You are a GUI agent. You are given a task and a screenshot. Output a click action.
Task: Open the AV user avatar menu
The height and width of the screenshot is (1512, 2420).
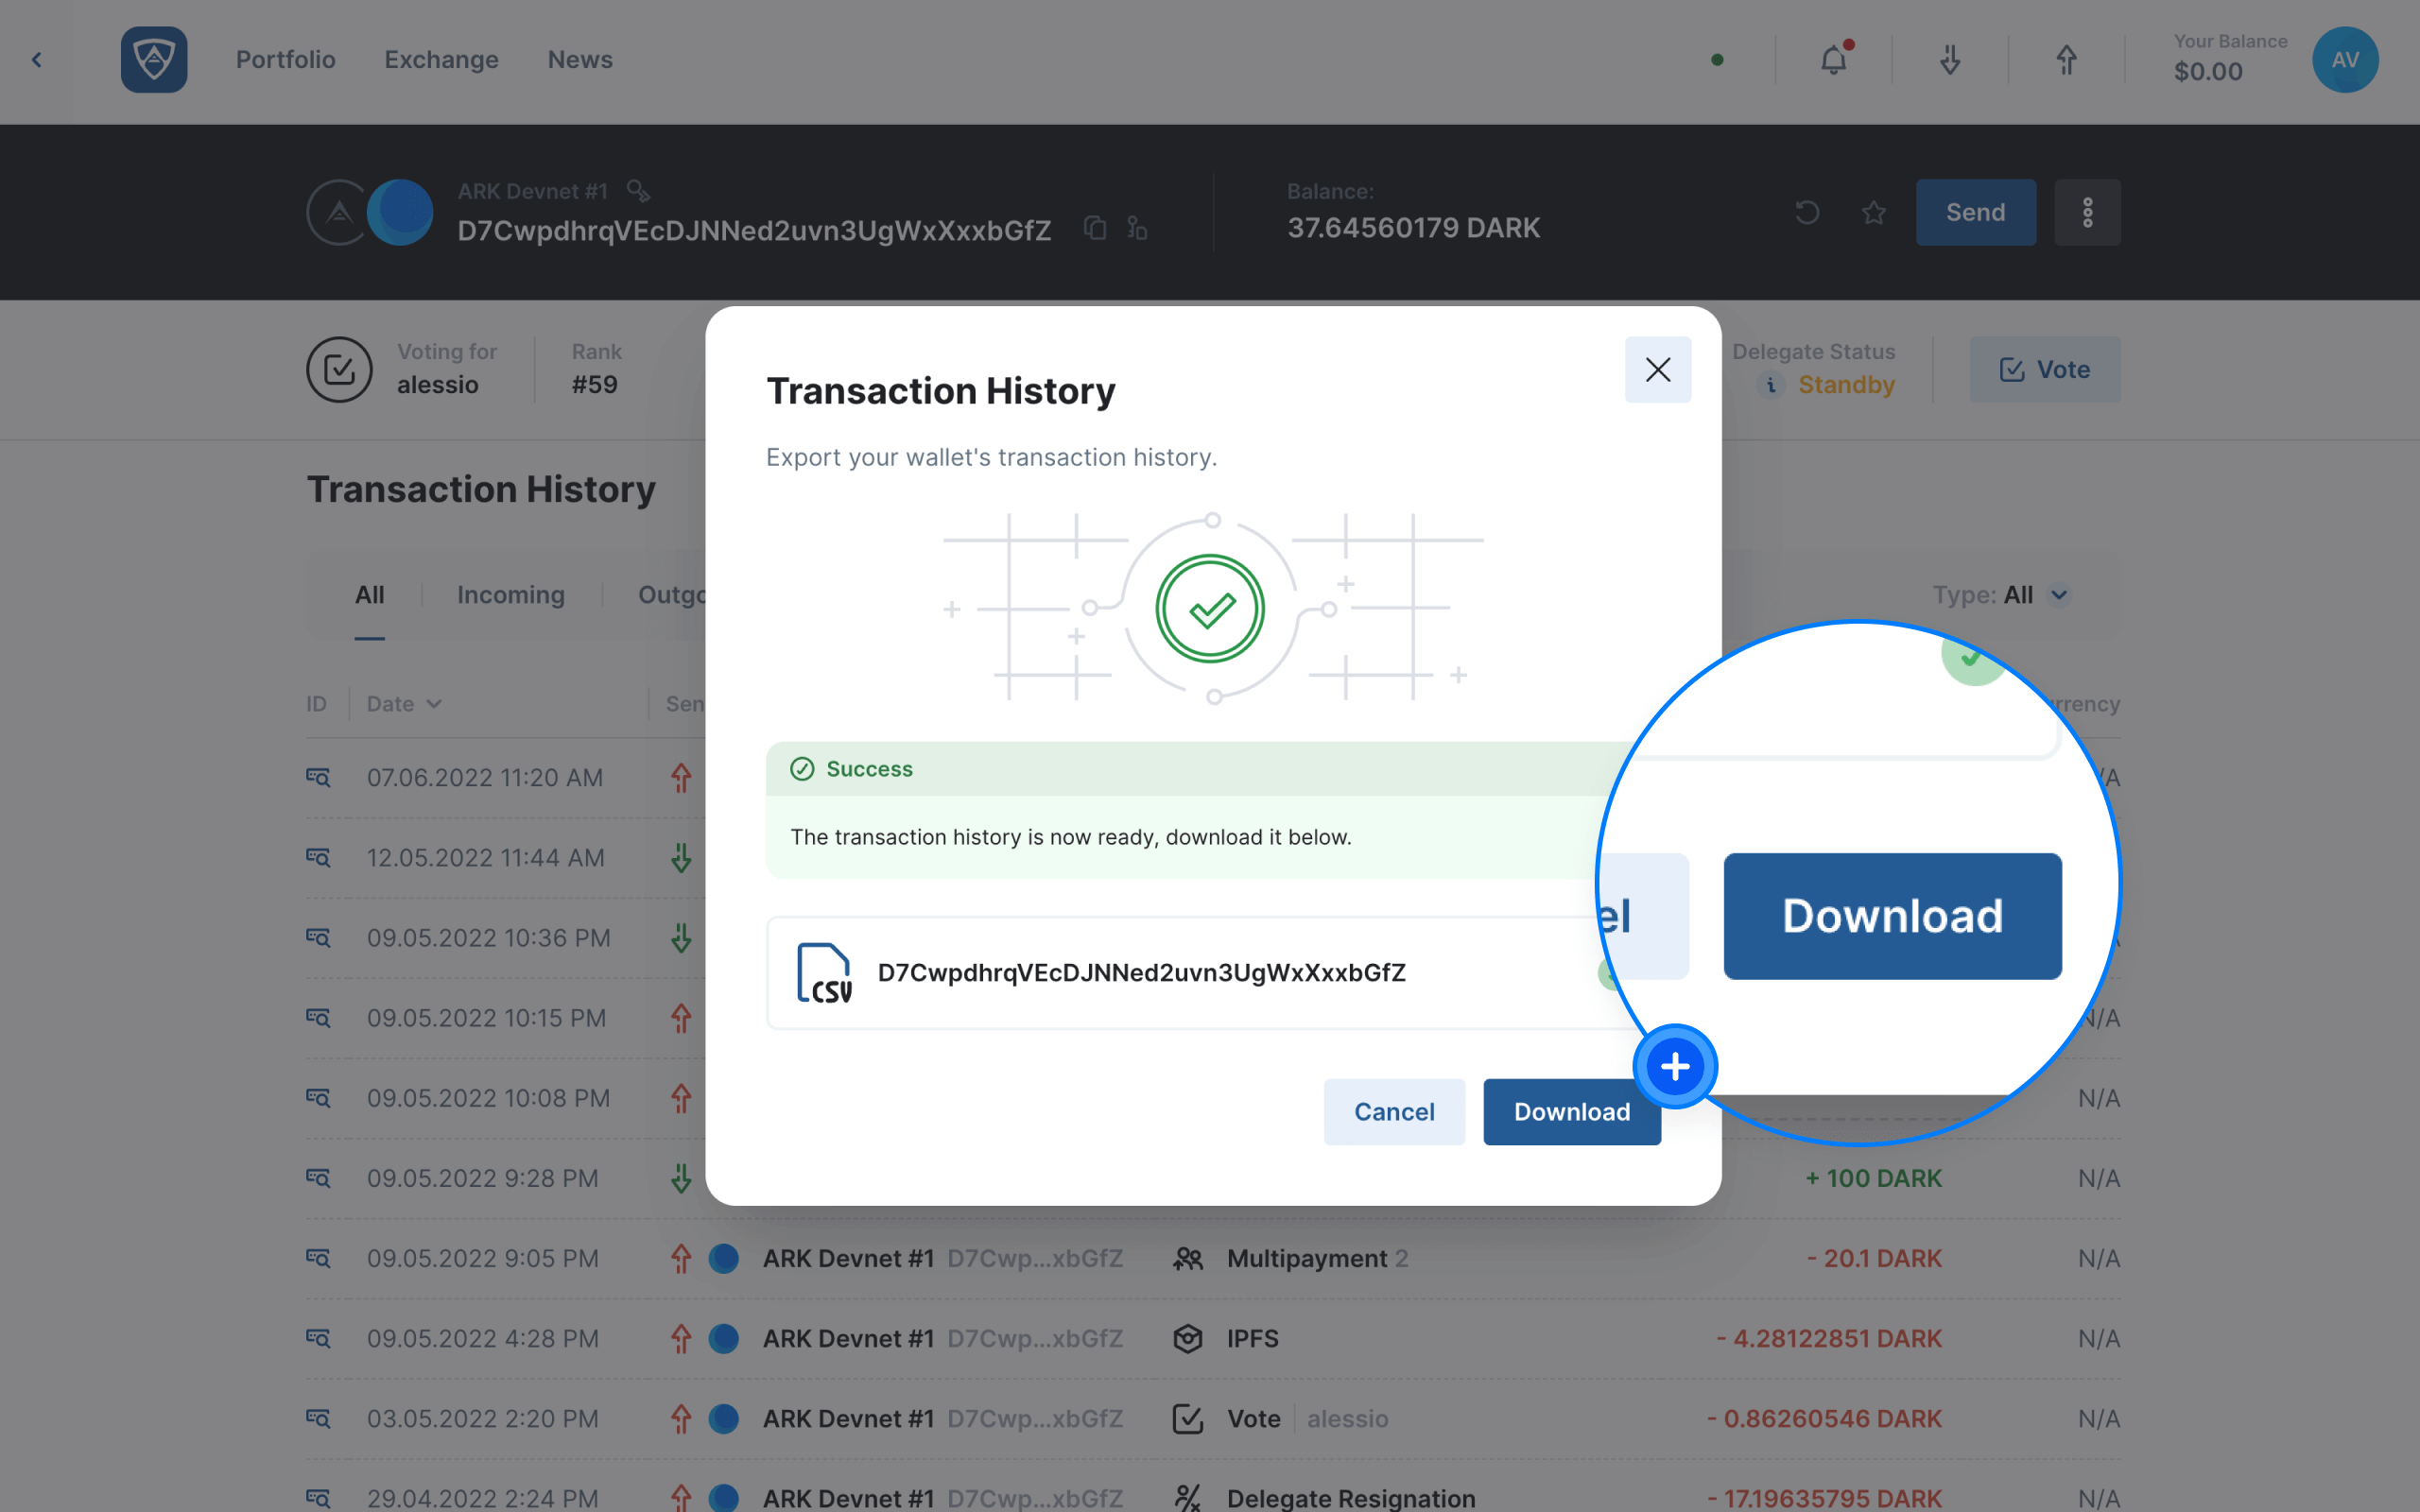click(x=2345, y=60)
